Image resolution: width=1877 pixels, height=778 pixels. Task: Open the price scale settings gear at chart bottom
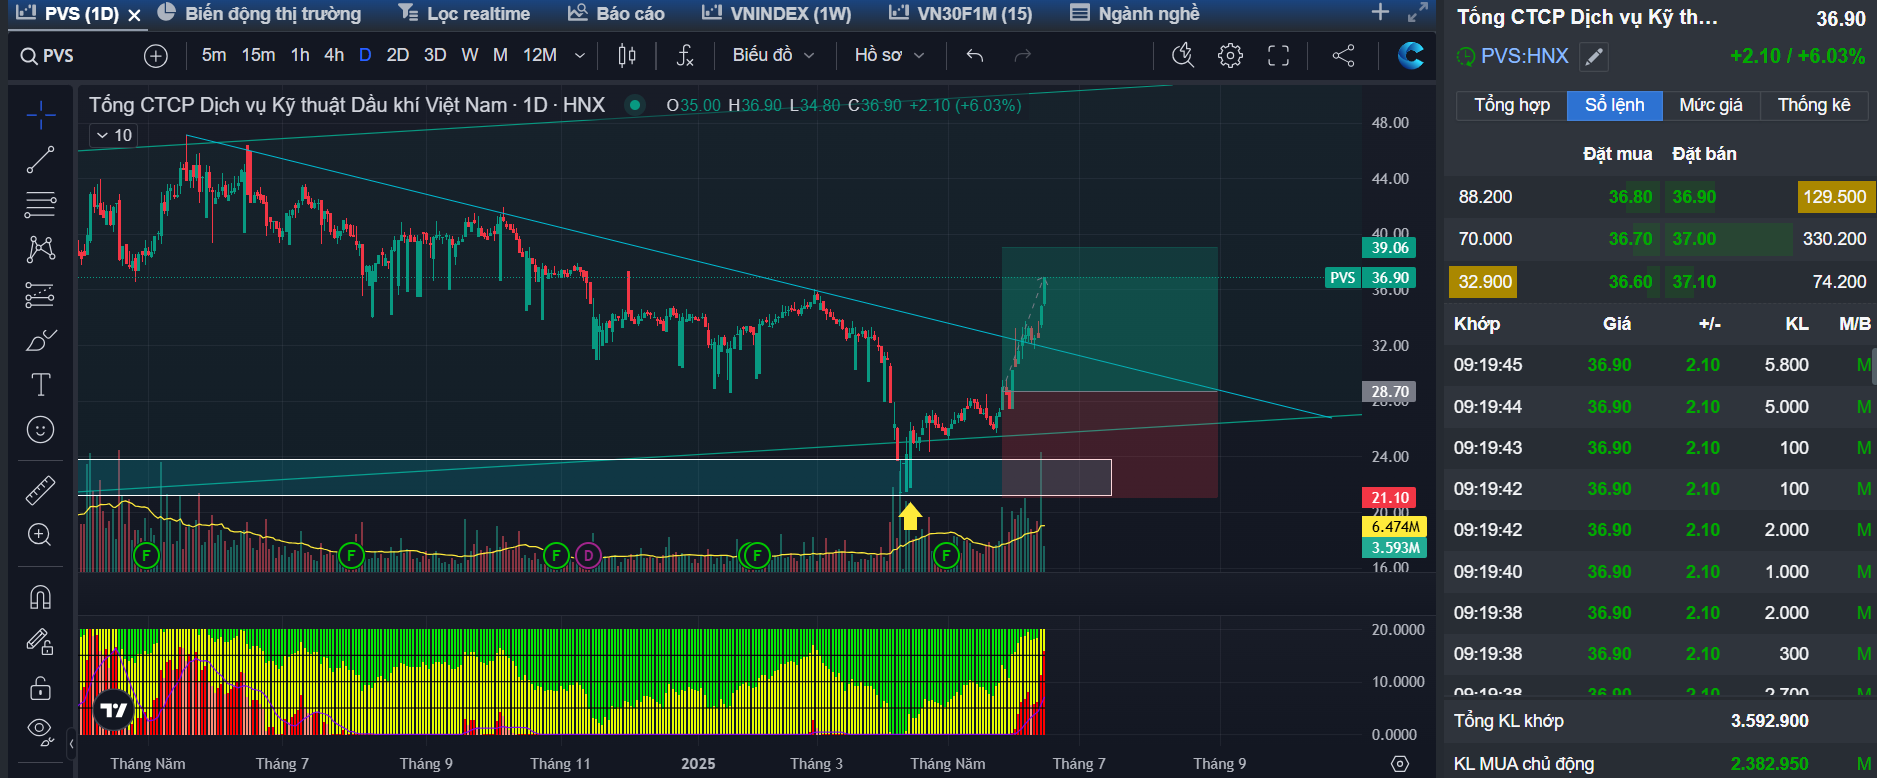(1400, 764)
